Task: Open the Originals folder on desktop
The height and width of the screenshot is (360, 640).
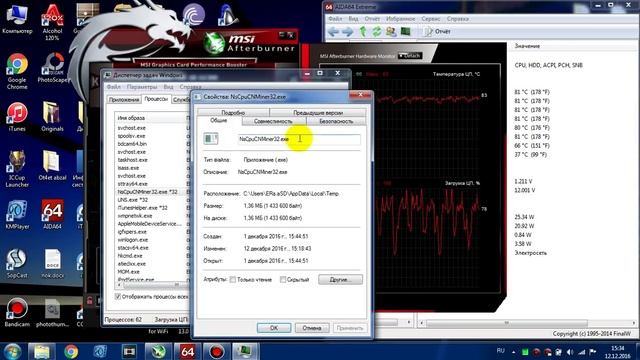Action: tap(52, 117)
